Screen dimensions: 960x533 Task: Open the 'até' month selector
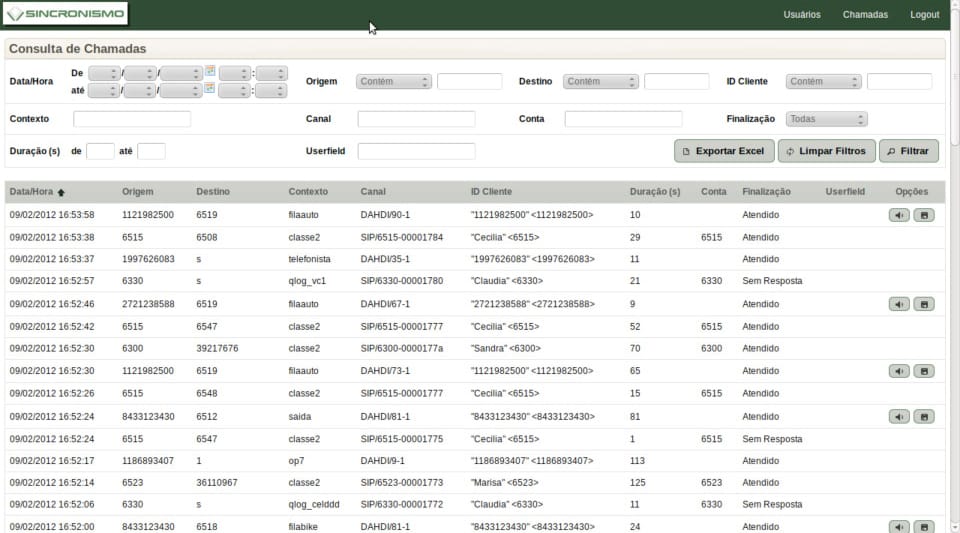pyautogui.click(x=140, y=91)
